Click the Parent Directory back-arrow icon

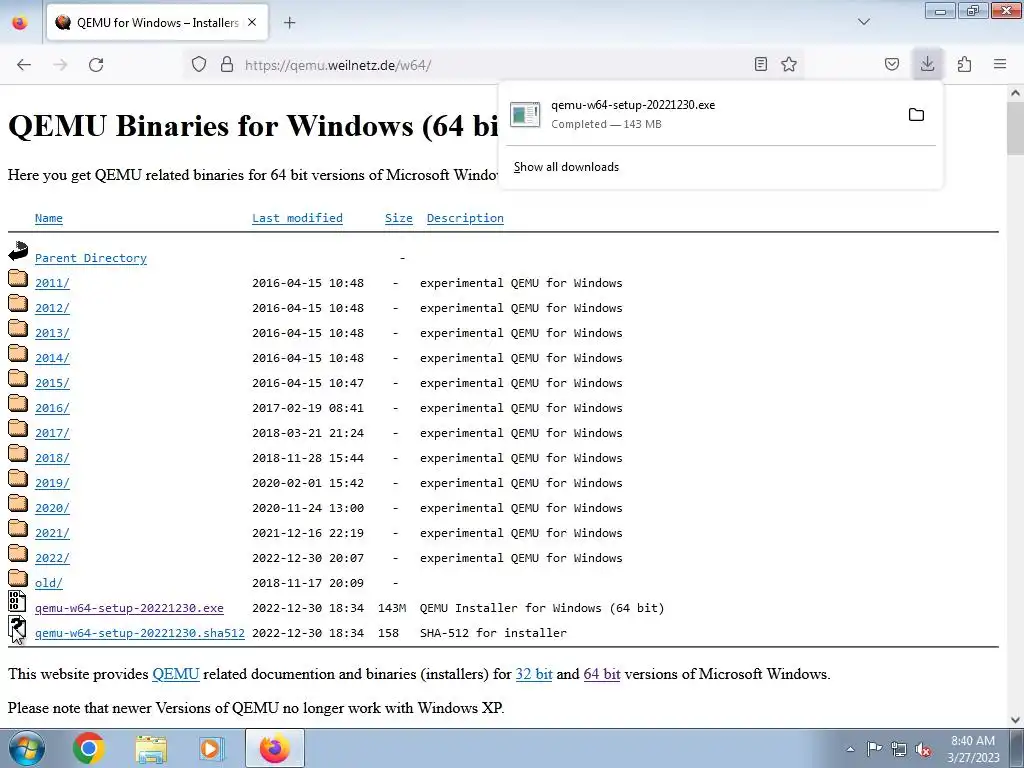pyautogui.click(x=18, y=250)
